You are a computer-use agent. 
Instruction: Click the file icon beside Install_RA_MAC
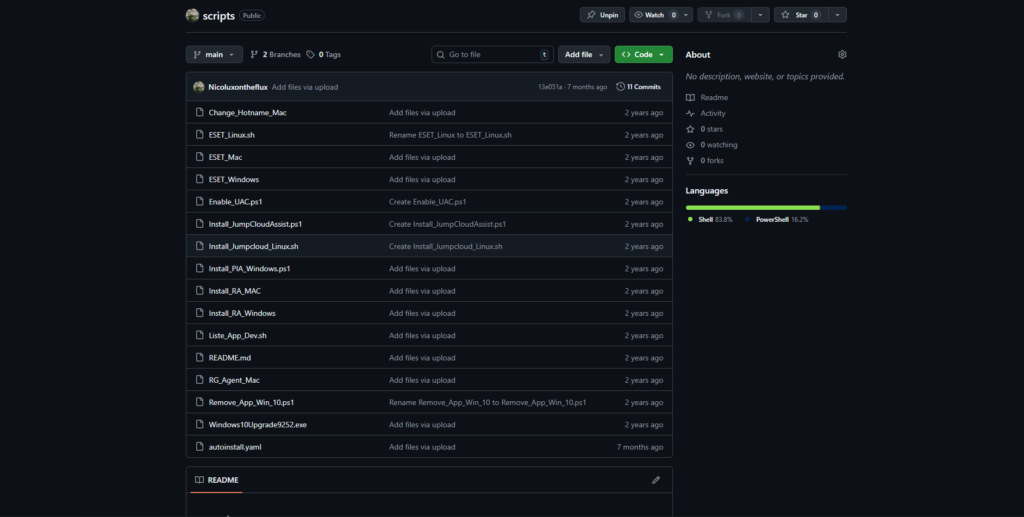pyautogui.click(x=200, y=290)
